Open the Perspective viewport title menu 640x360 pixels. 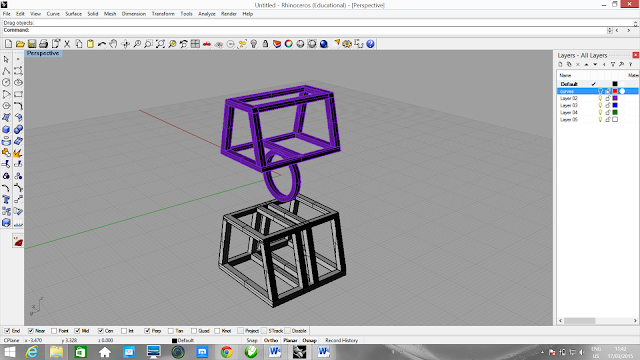coord(43,53)
